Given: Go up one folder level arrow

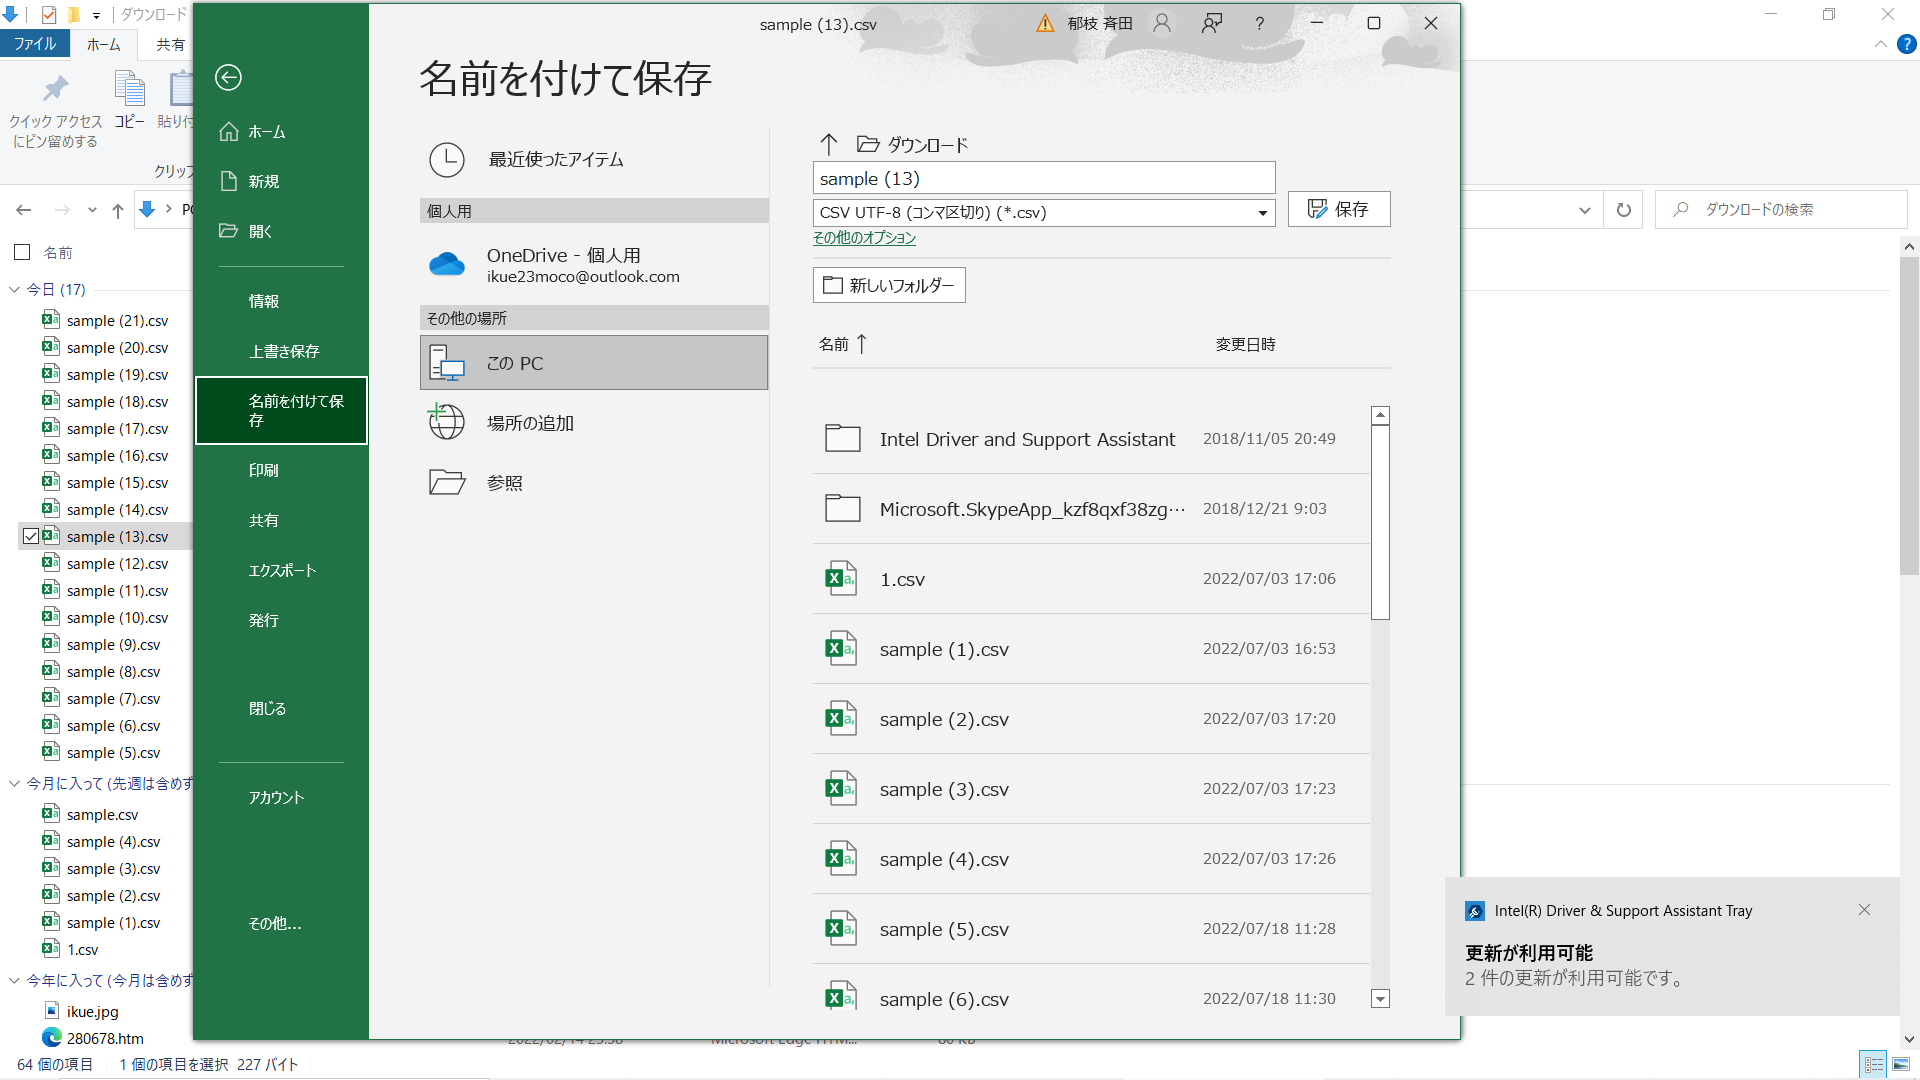Looking at the screenshot, I should [828, 145].
